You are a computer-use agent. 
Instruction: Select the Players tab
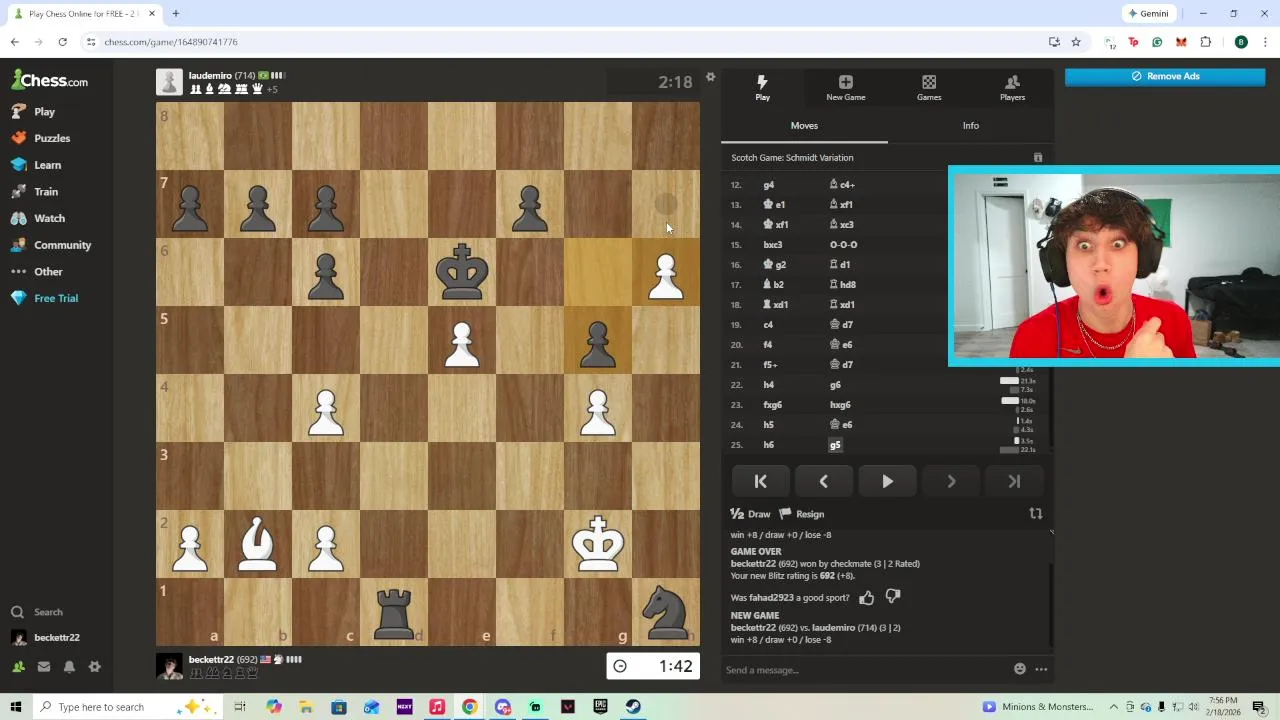tap(1012, 88)
